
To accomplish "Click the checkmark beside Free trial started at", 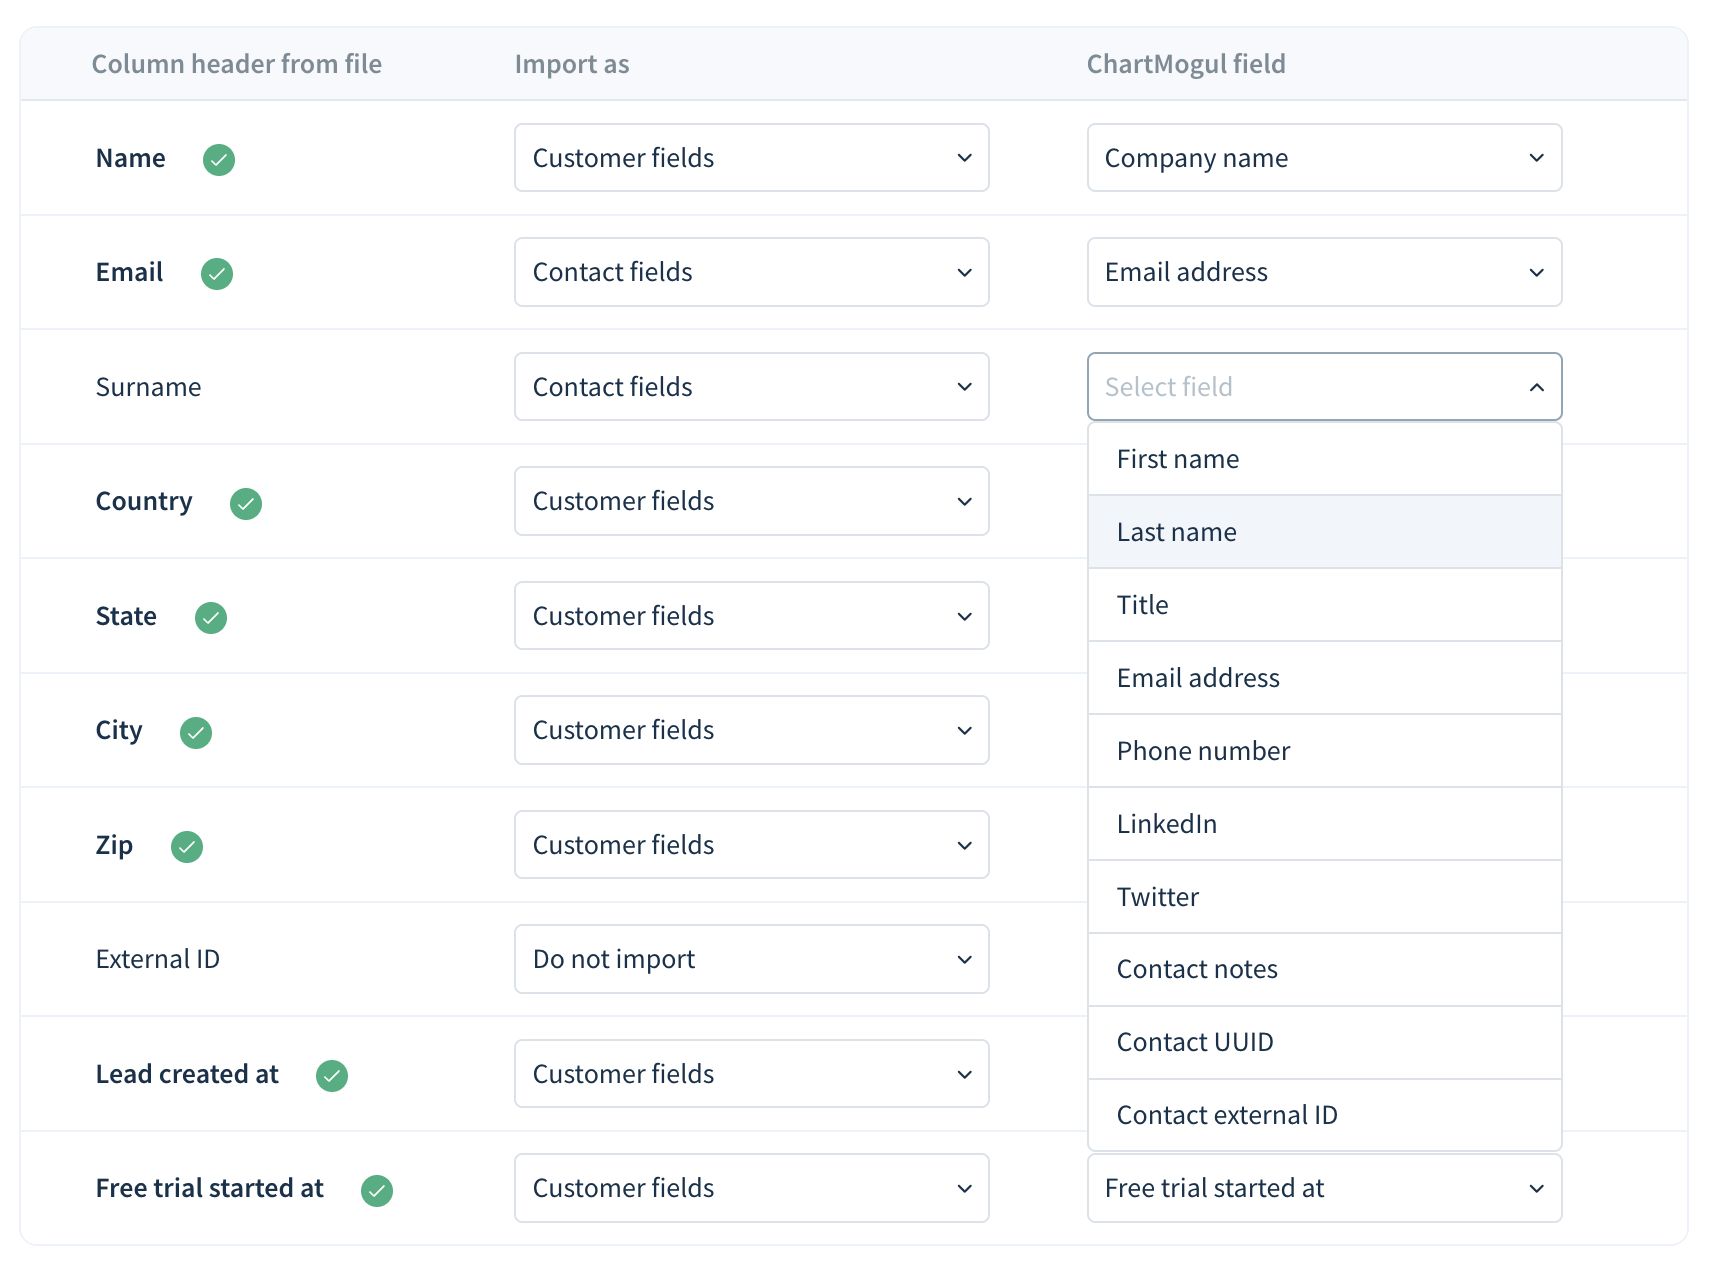I will click(377, 1190).
